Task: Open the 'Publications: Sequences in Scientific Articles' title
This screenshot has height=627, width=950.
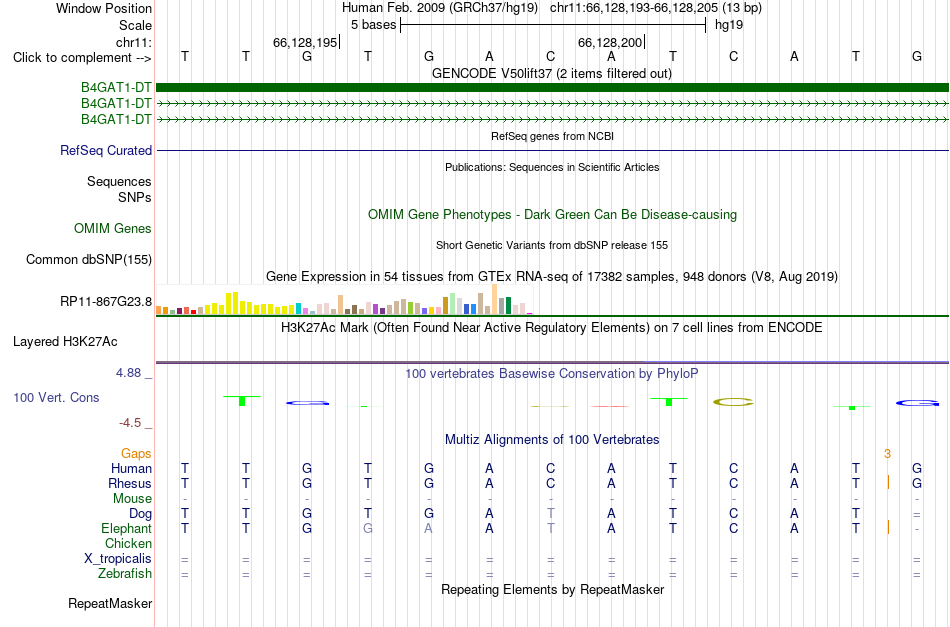Action: pyautogui.click(x=552, y=167)
